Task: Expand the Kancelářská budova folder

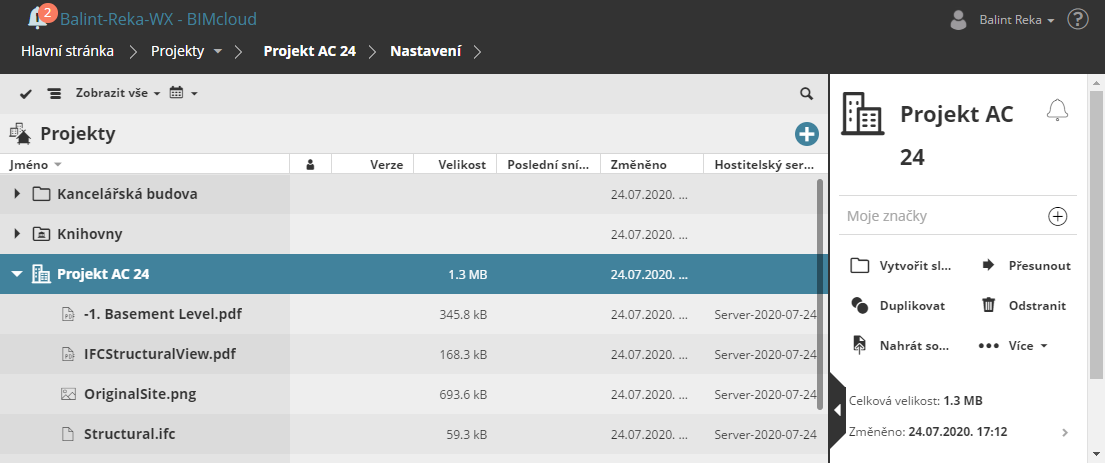Action: [x=17, y=194]
